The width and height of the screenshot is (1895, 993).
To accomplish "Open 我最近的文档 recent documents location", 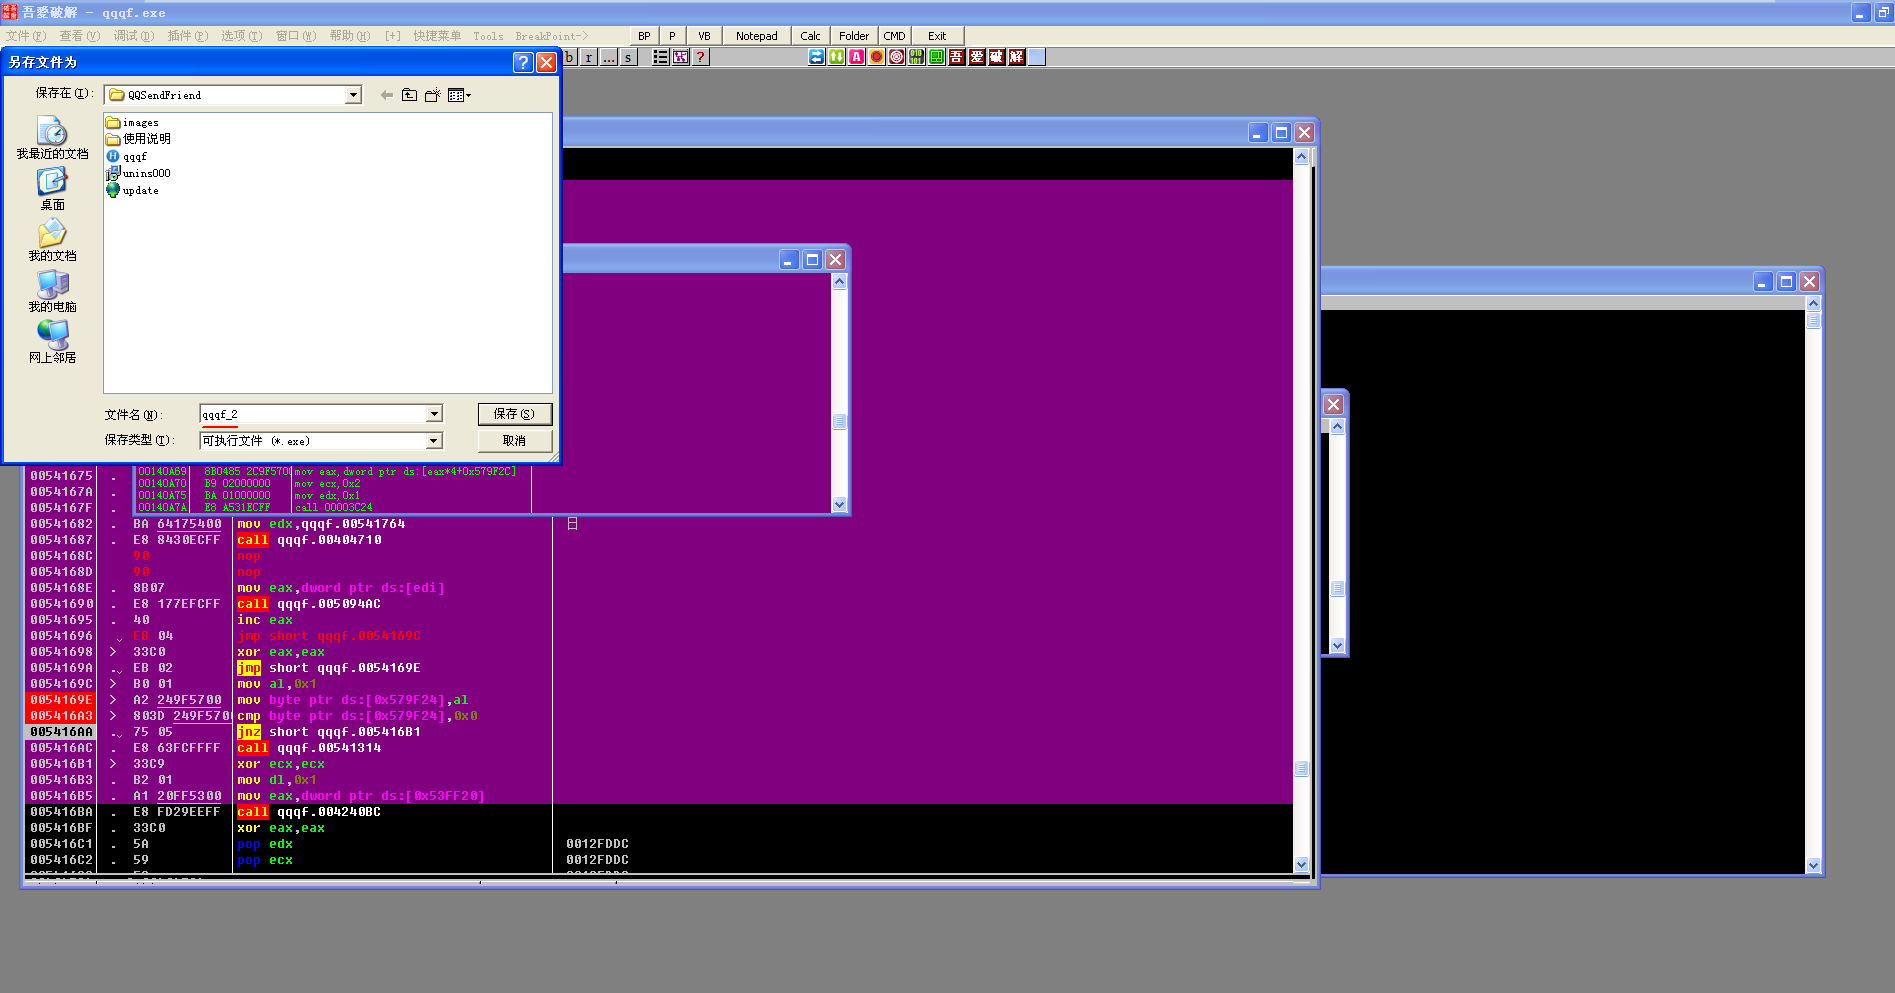I will click(52, 138).
